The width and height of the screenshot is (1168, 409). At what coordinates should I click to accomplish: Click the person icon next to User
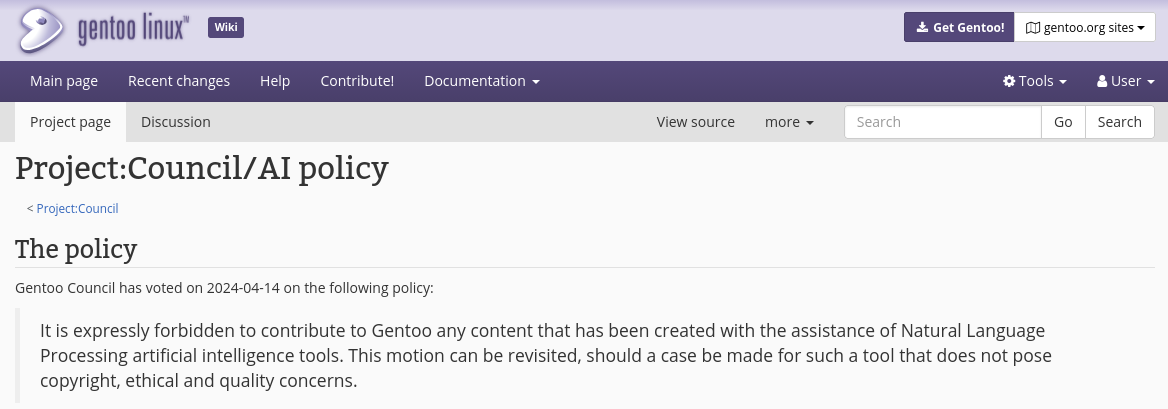[x=1102, y=81]
